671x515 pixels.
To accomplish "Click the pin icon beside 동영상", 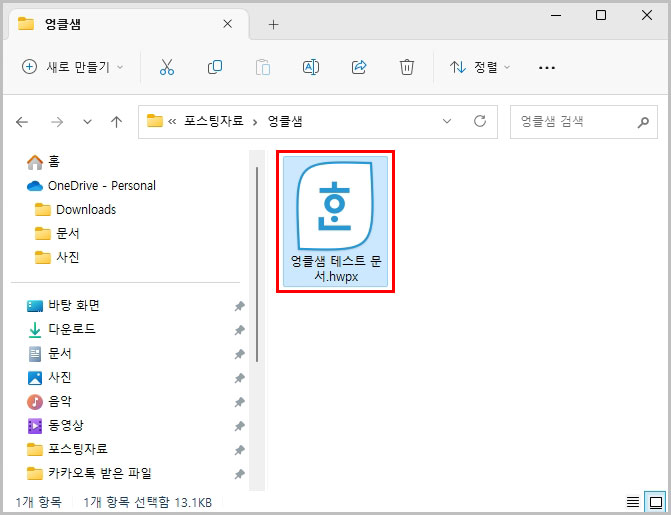I will 239,426.
